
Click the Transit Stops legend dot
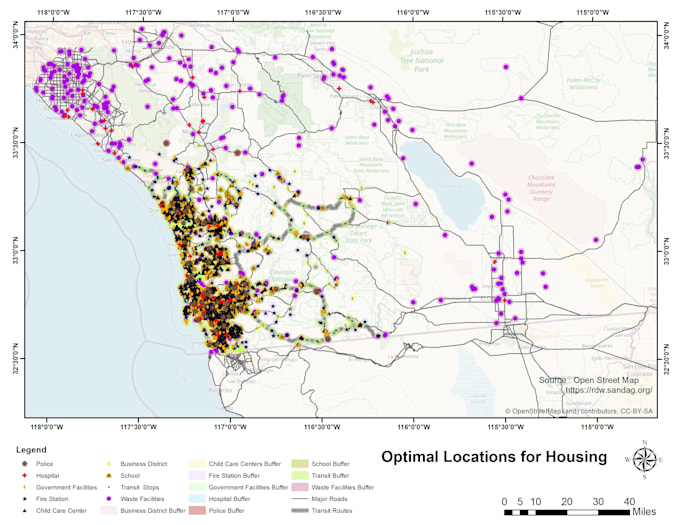[109, 487]
